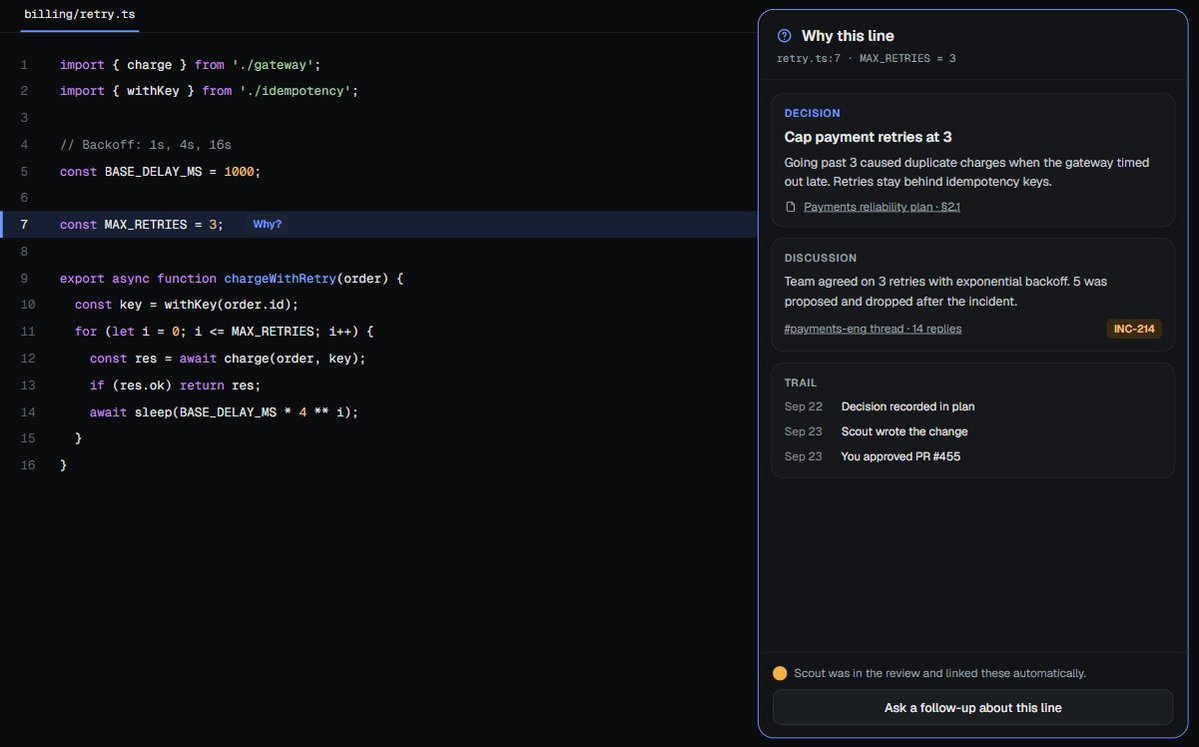
Task: Click You approved PR #455 trail entry
Action: pyautogui.click(x=901, y=456)
